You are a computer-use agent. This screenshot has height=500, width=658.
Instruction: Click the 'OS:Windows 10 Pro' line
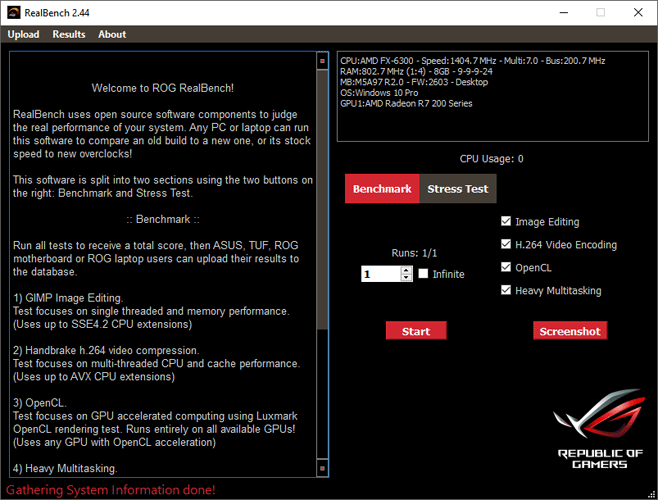click(x=379, y=93)
